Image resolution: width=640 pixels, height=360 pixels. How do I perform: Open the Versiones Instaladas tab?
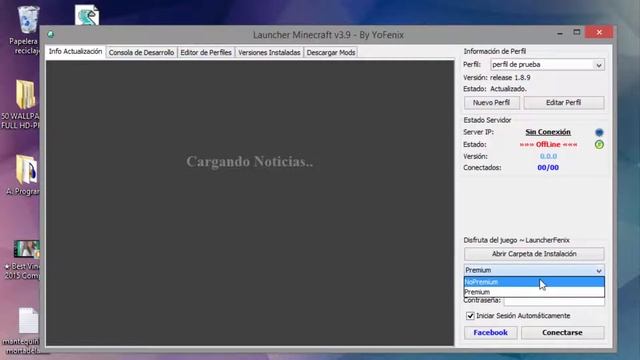[269, 53]
